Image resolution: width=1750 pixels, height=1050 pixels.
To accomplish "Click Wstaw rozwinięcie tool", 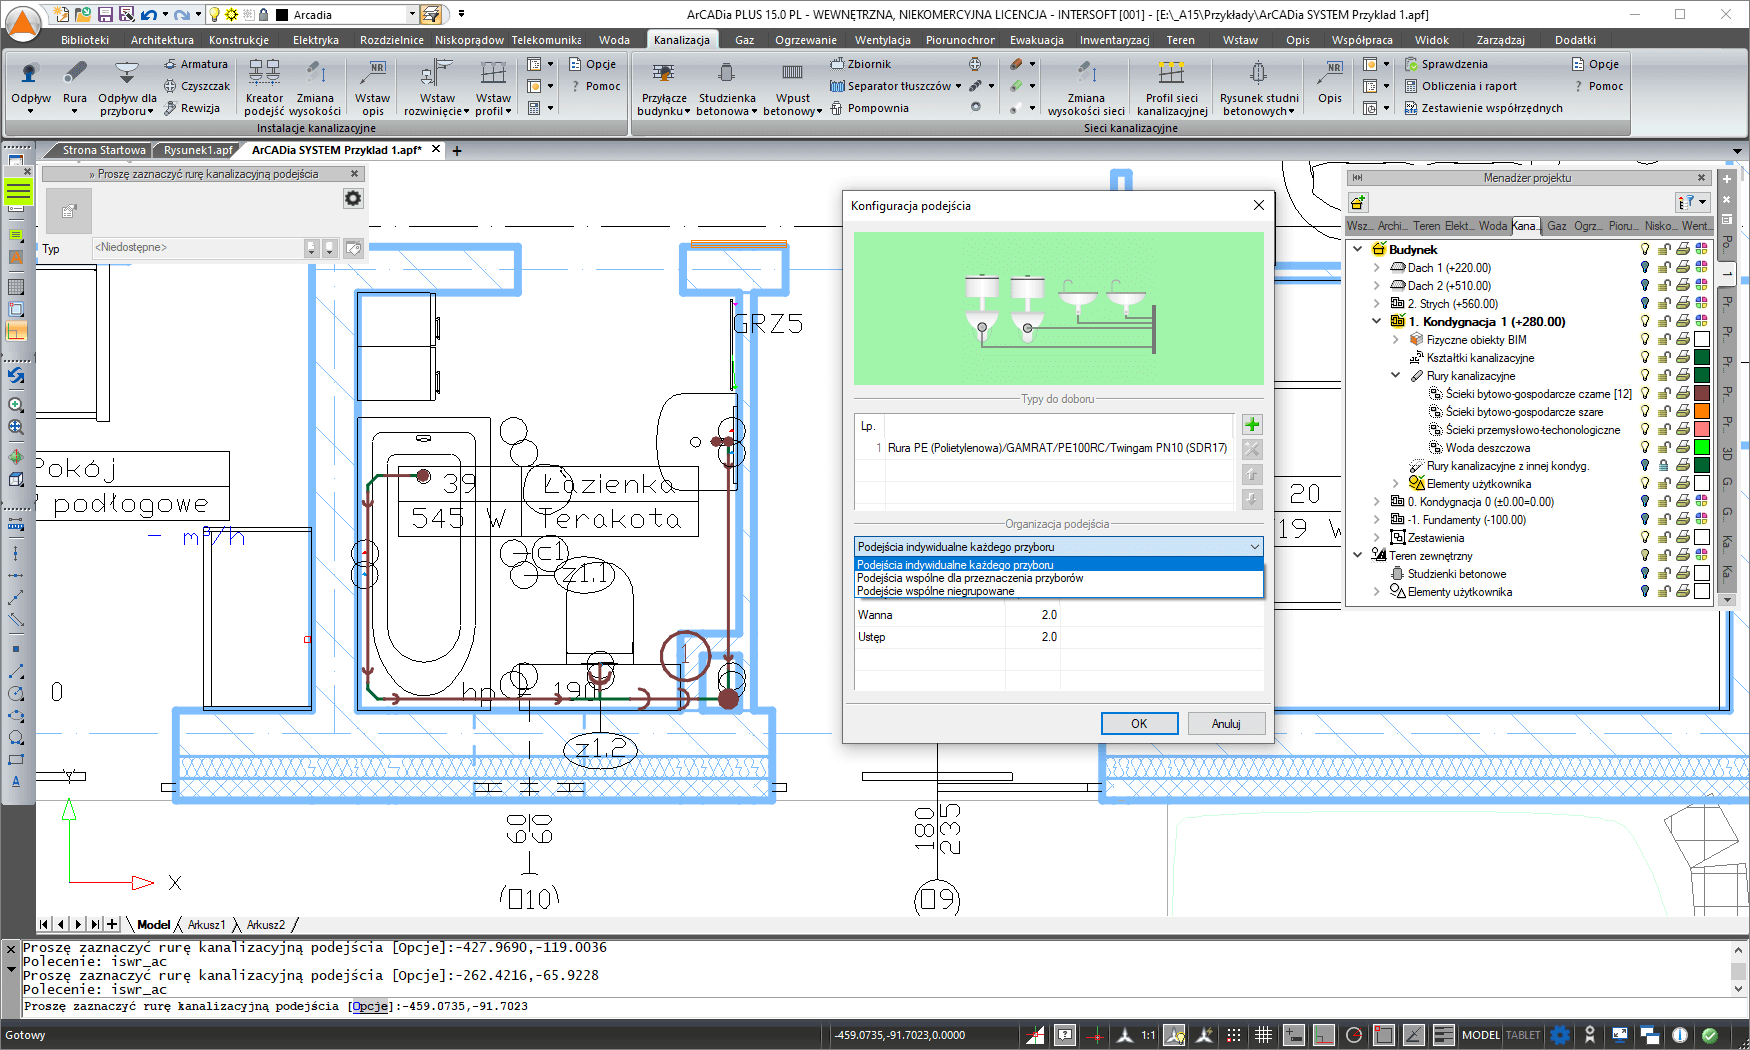I will click(x=437, y=87).
